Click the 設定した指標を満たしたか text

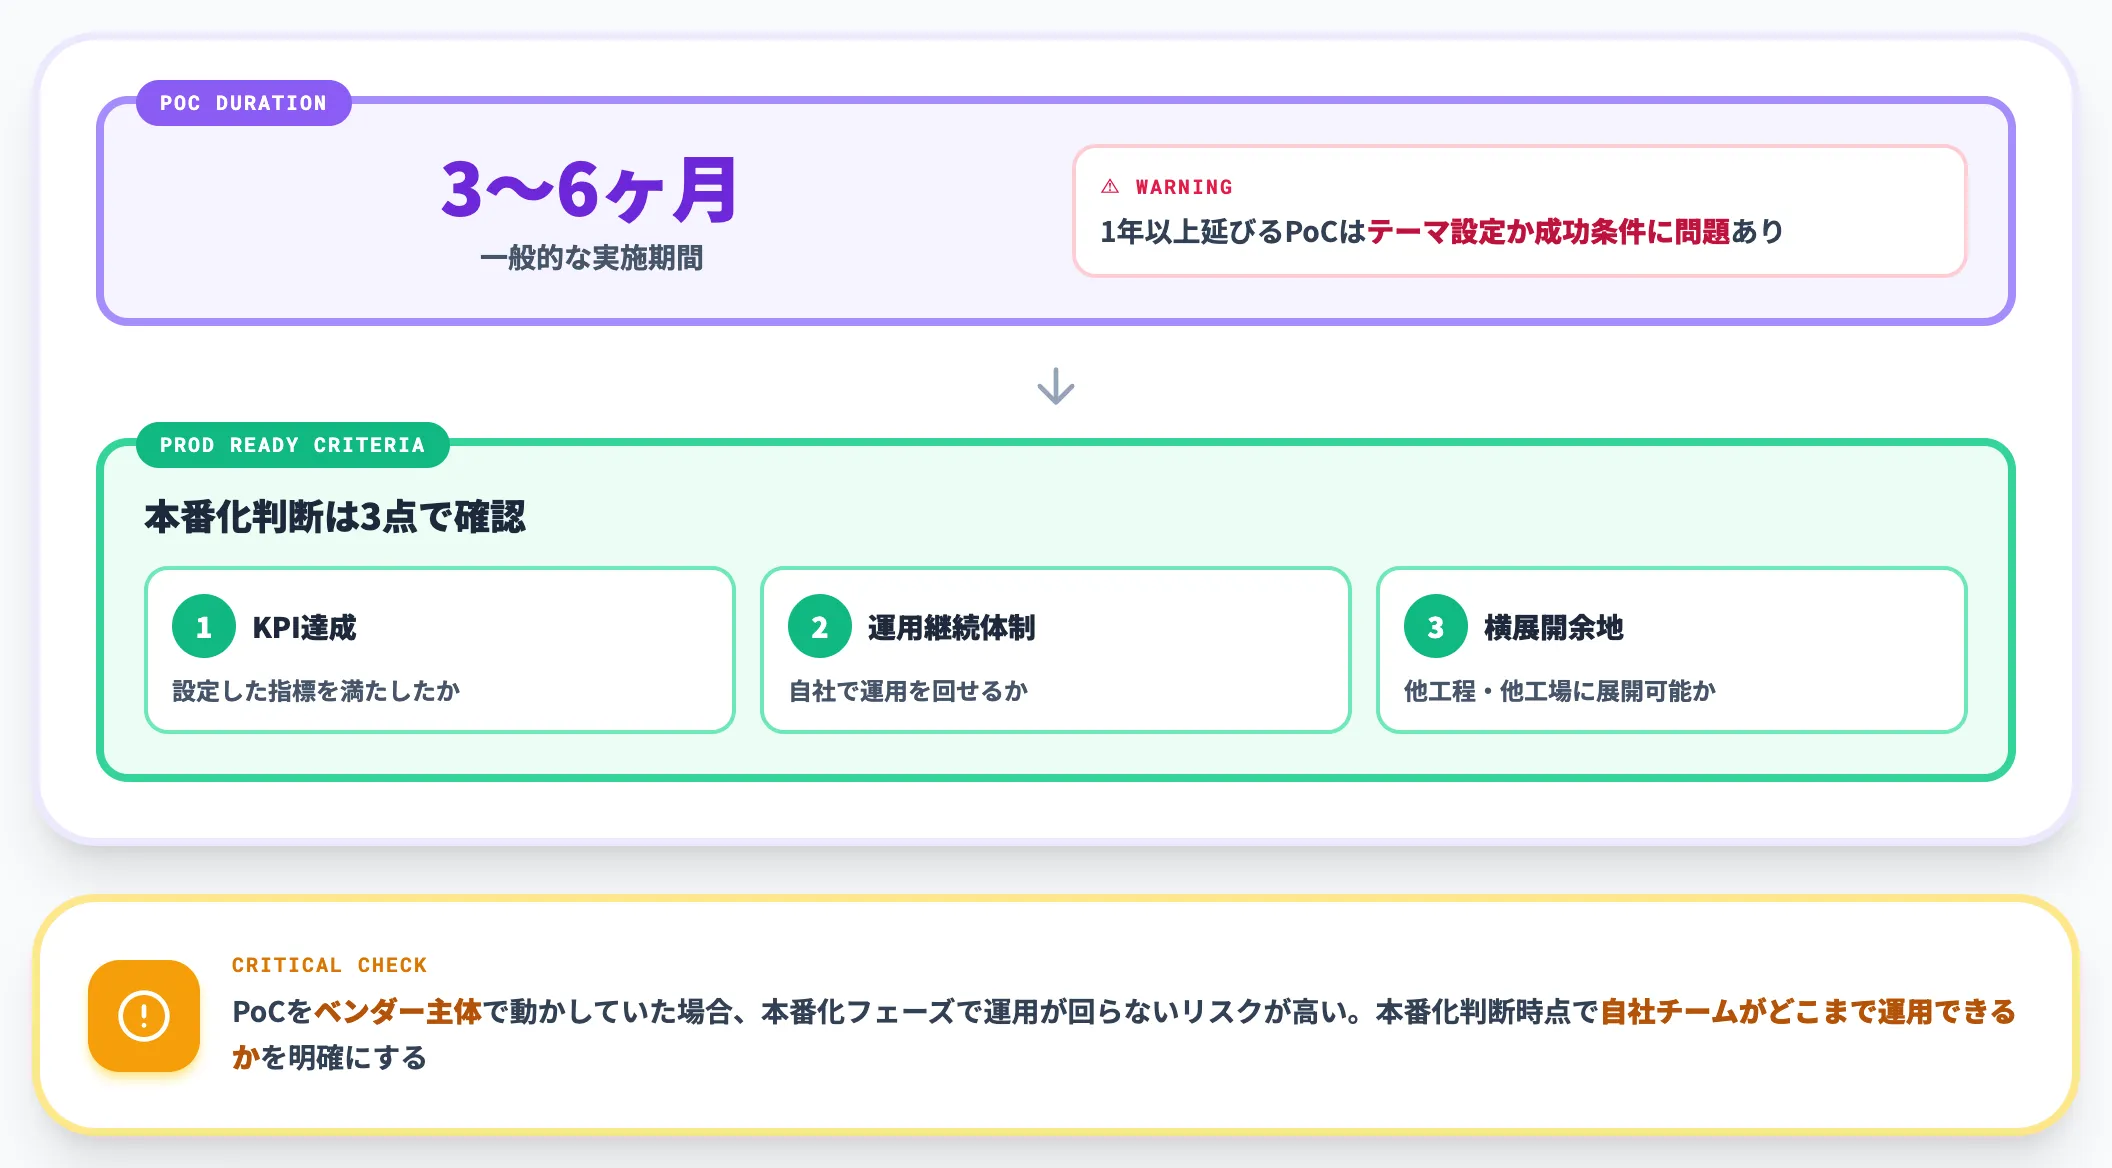316,691
